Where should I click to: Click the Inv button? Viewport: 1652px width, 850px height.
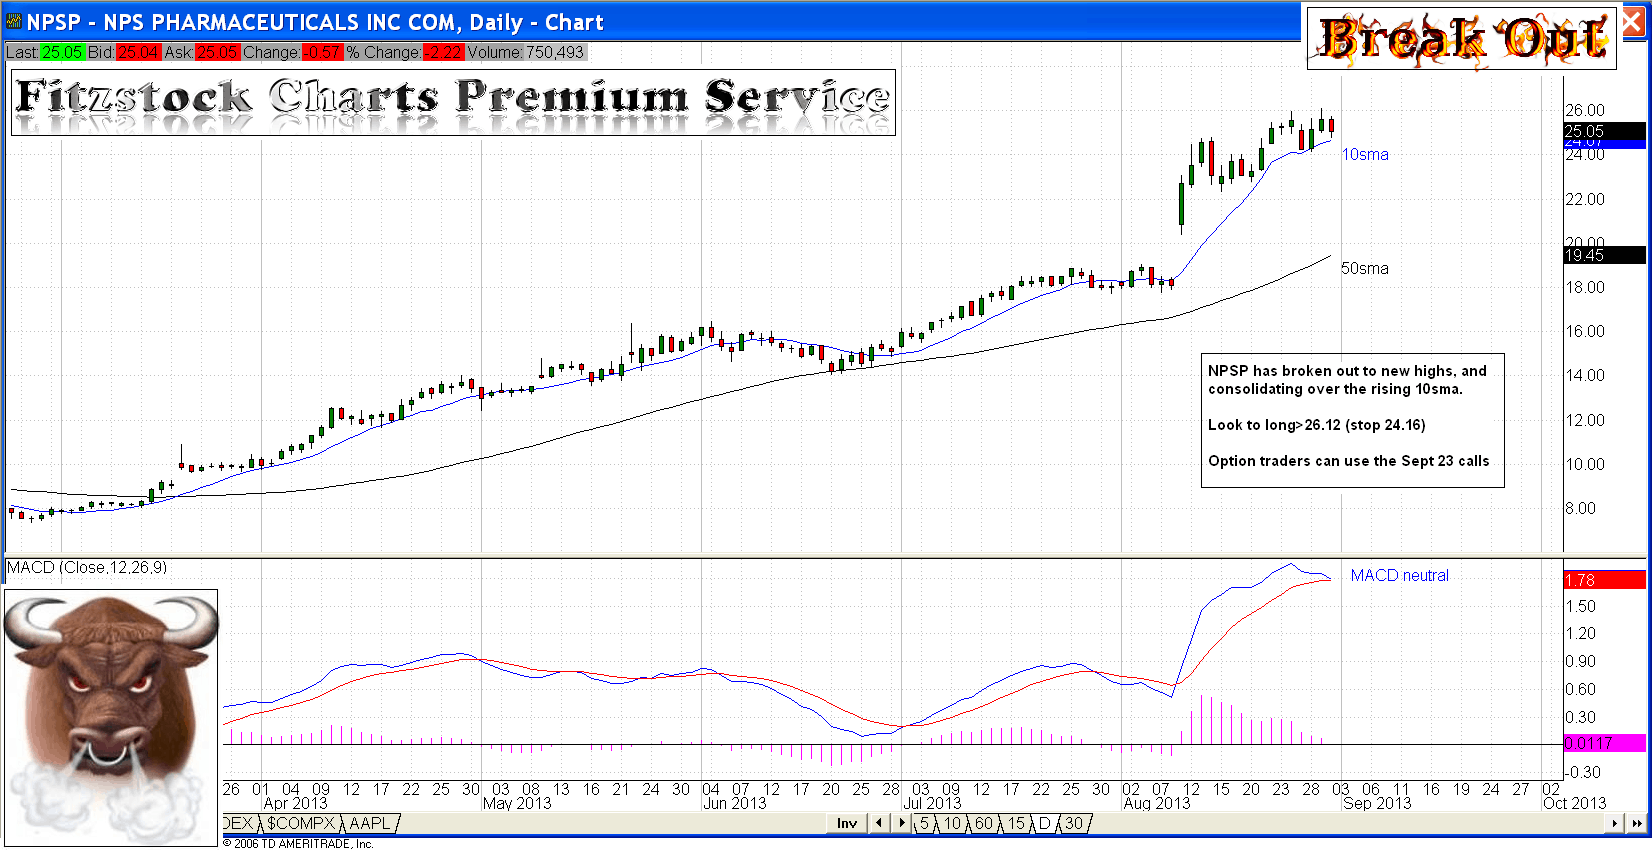847,823
